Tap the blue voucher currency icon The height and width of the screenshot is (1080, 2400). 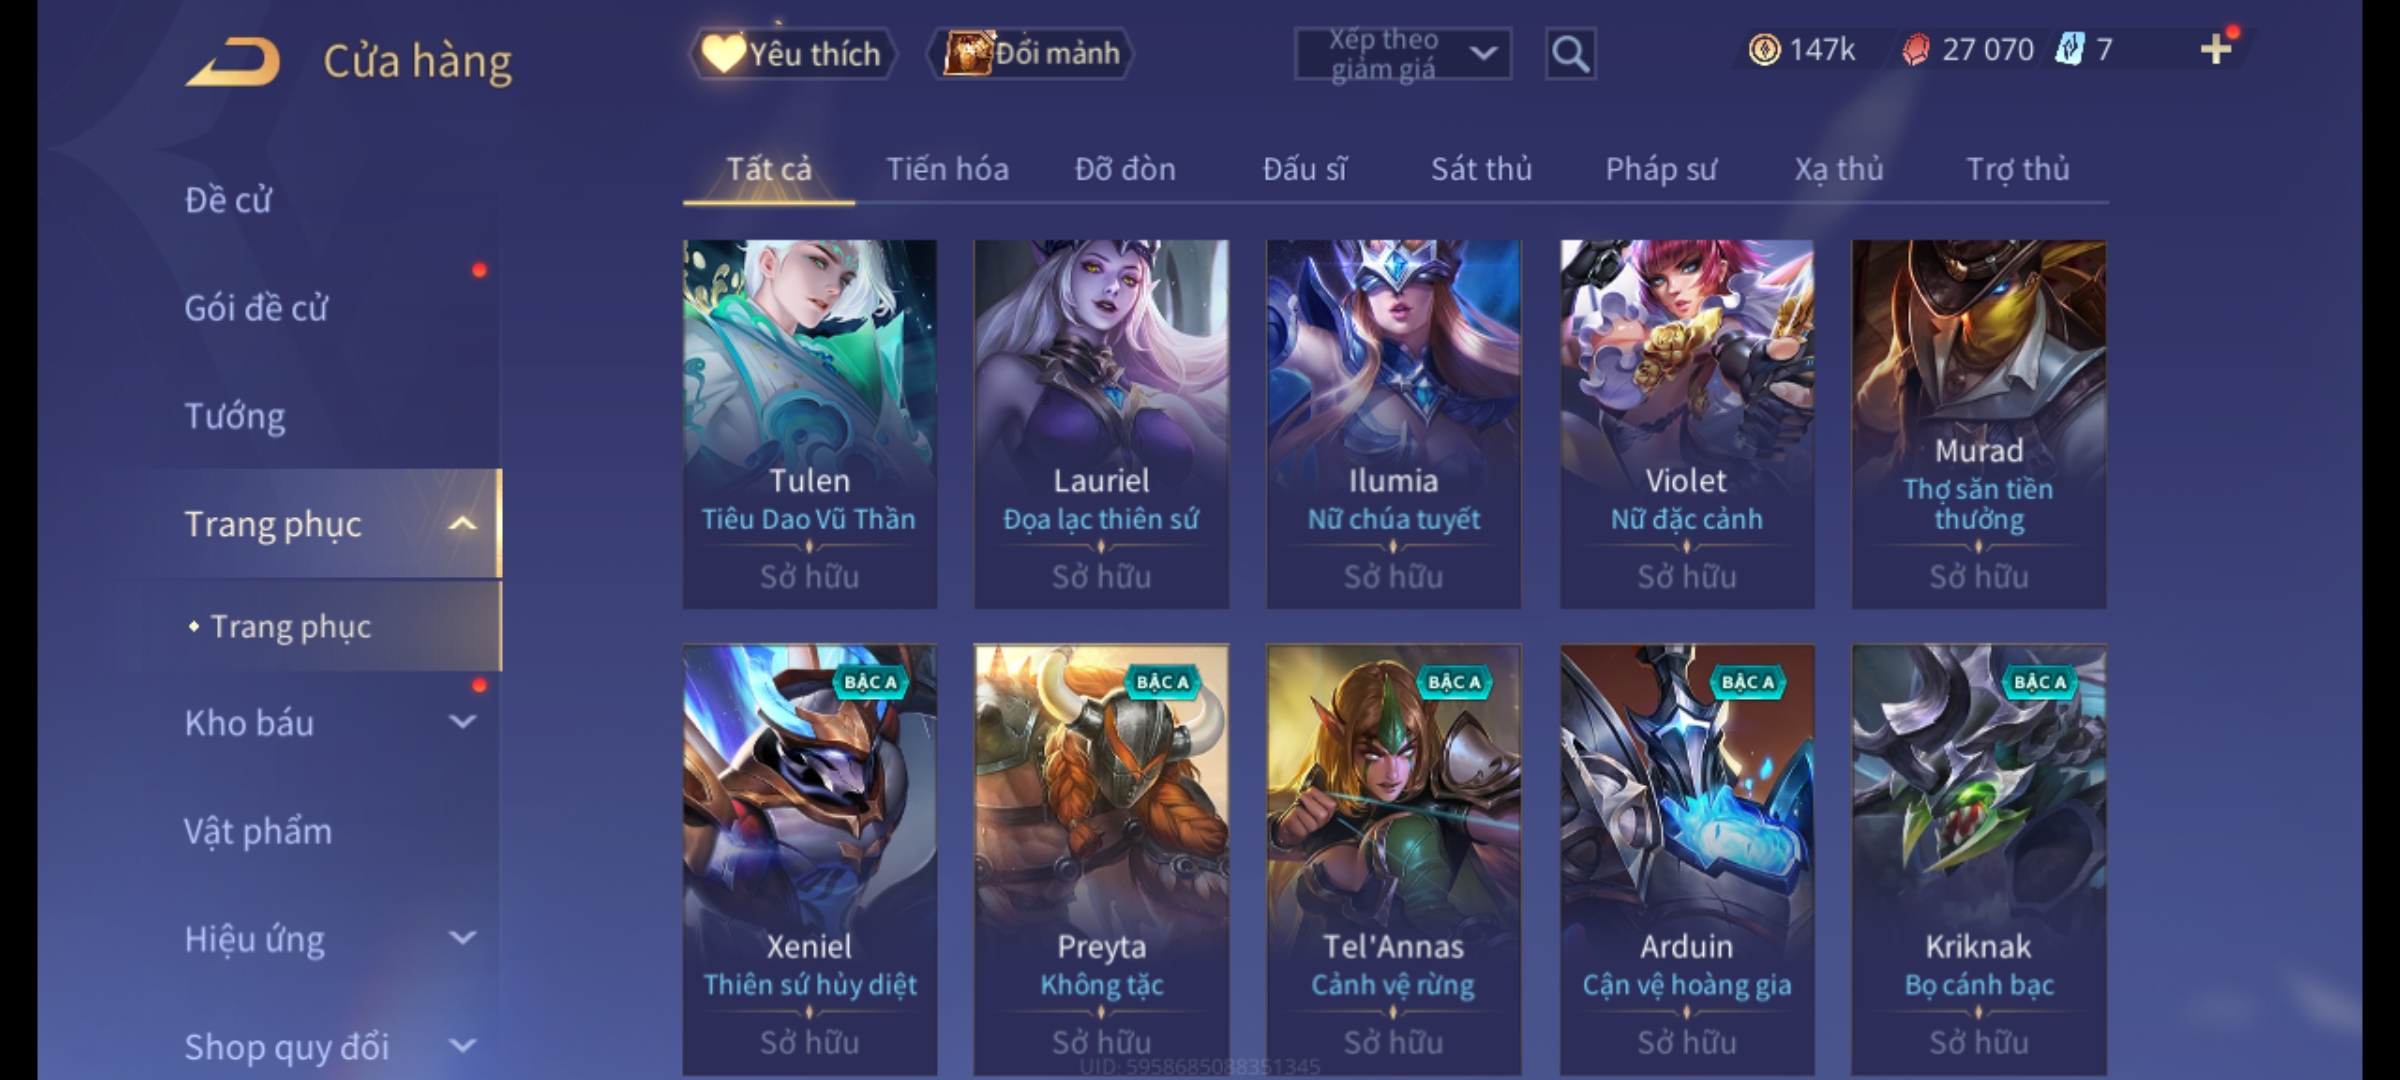2068,49
